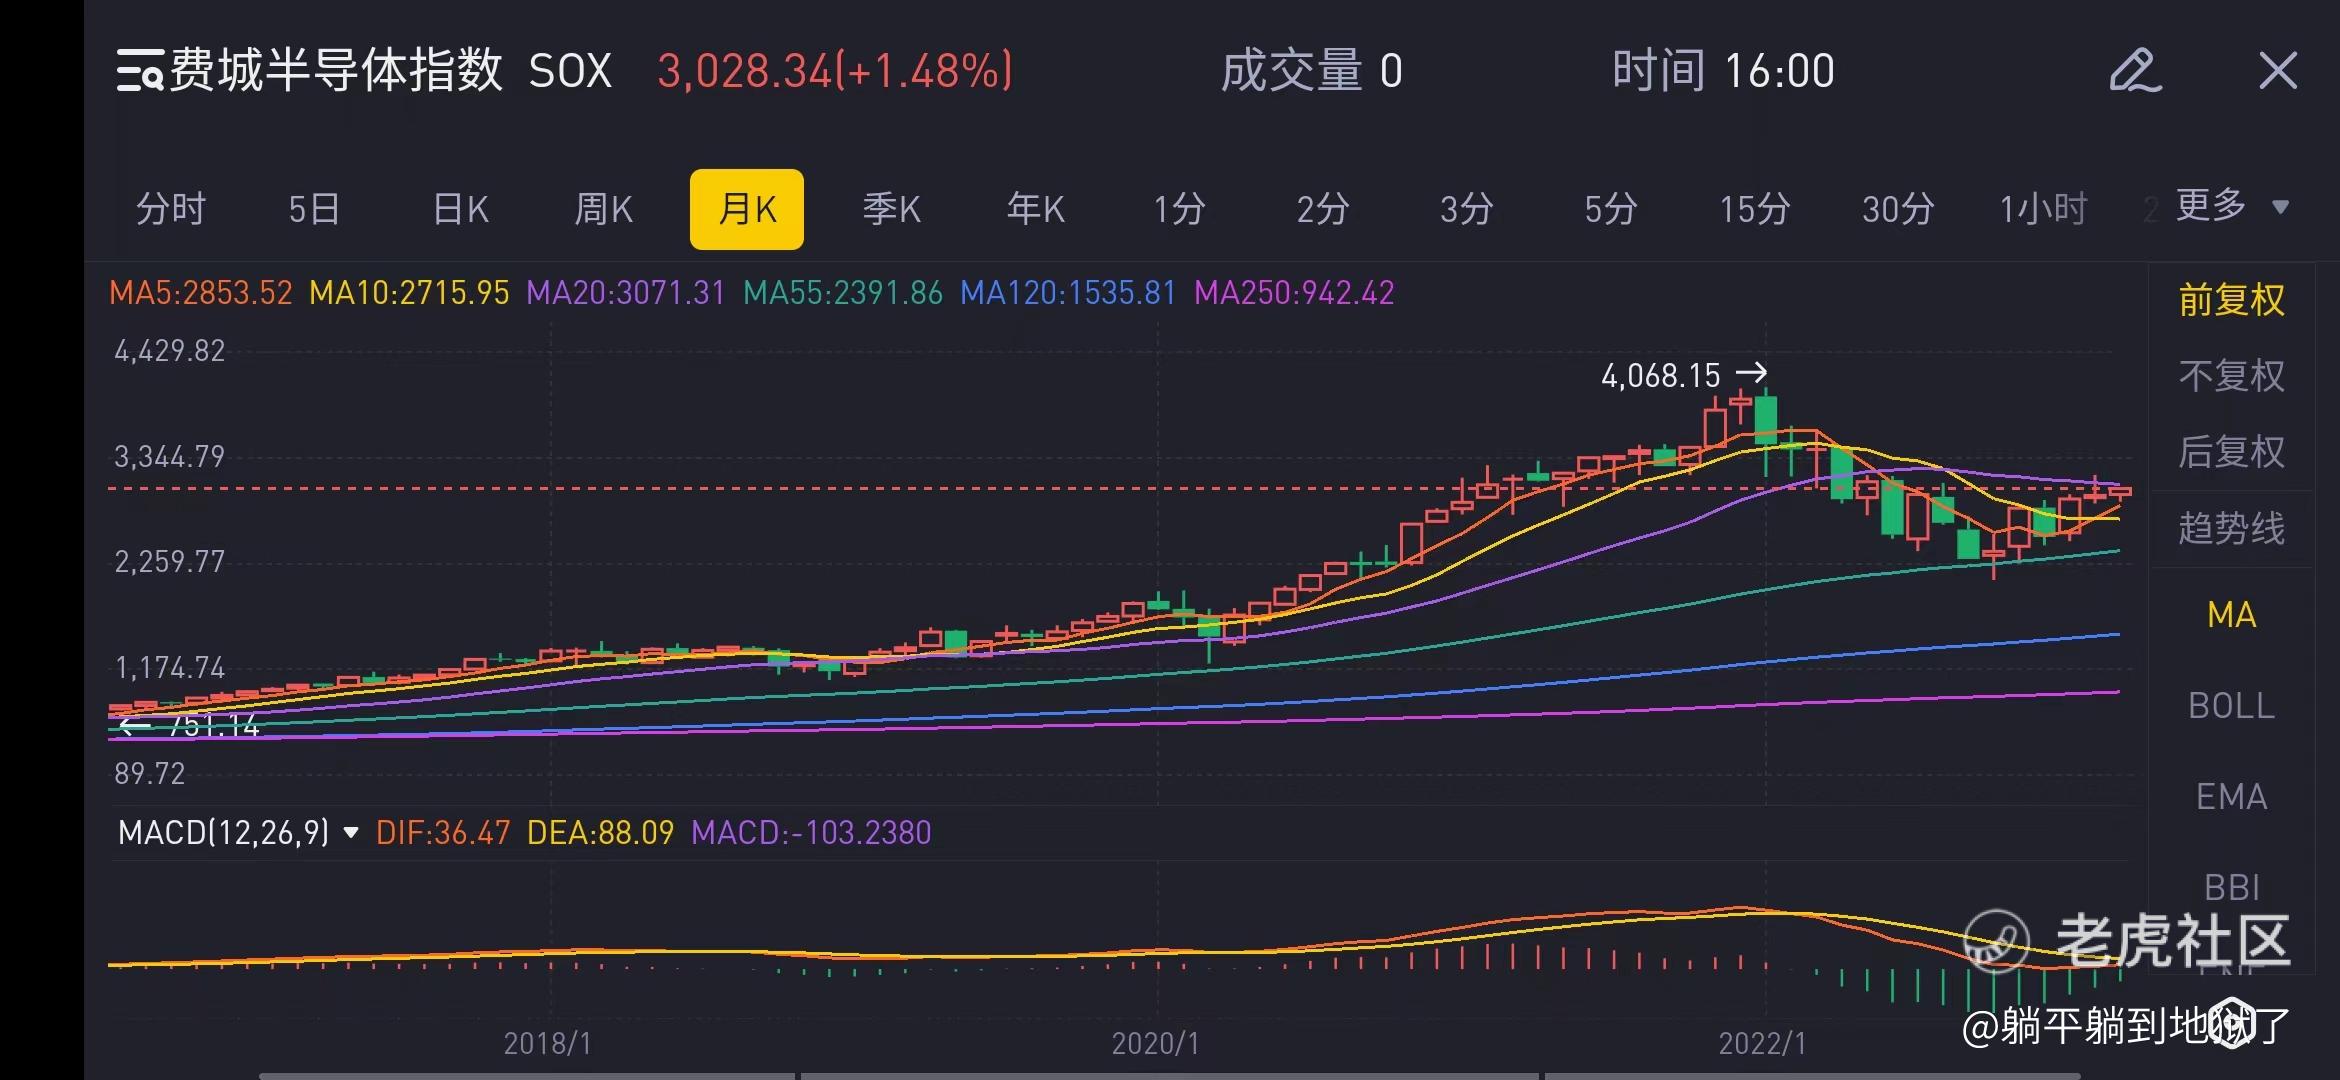Open the 趋势线 trendline tool
Image resolution: width=2340 pixels, height=1080 pixels.
(2231, 528)
